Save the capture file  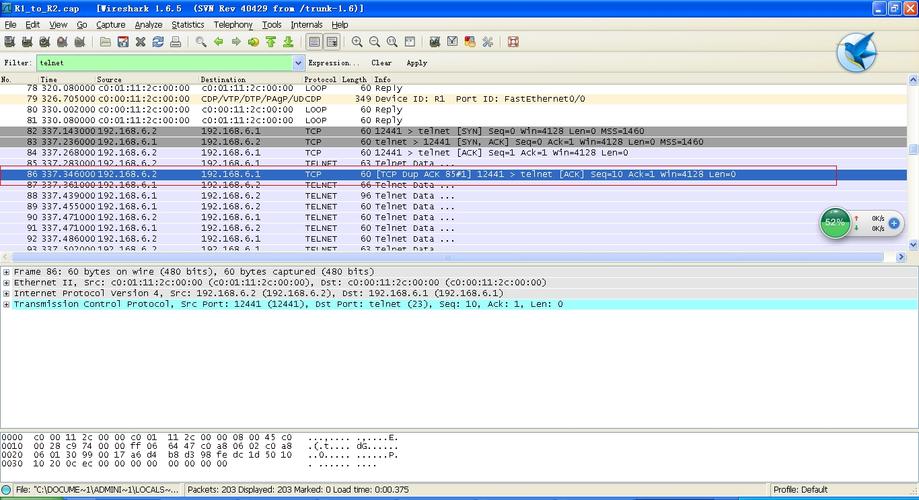[x=123, y=42]
